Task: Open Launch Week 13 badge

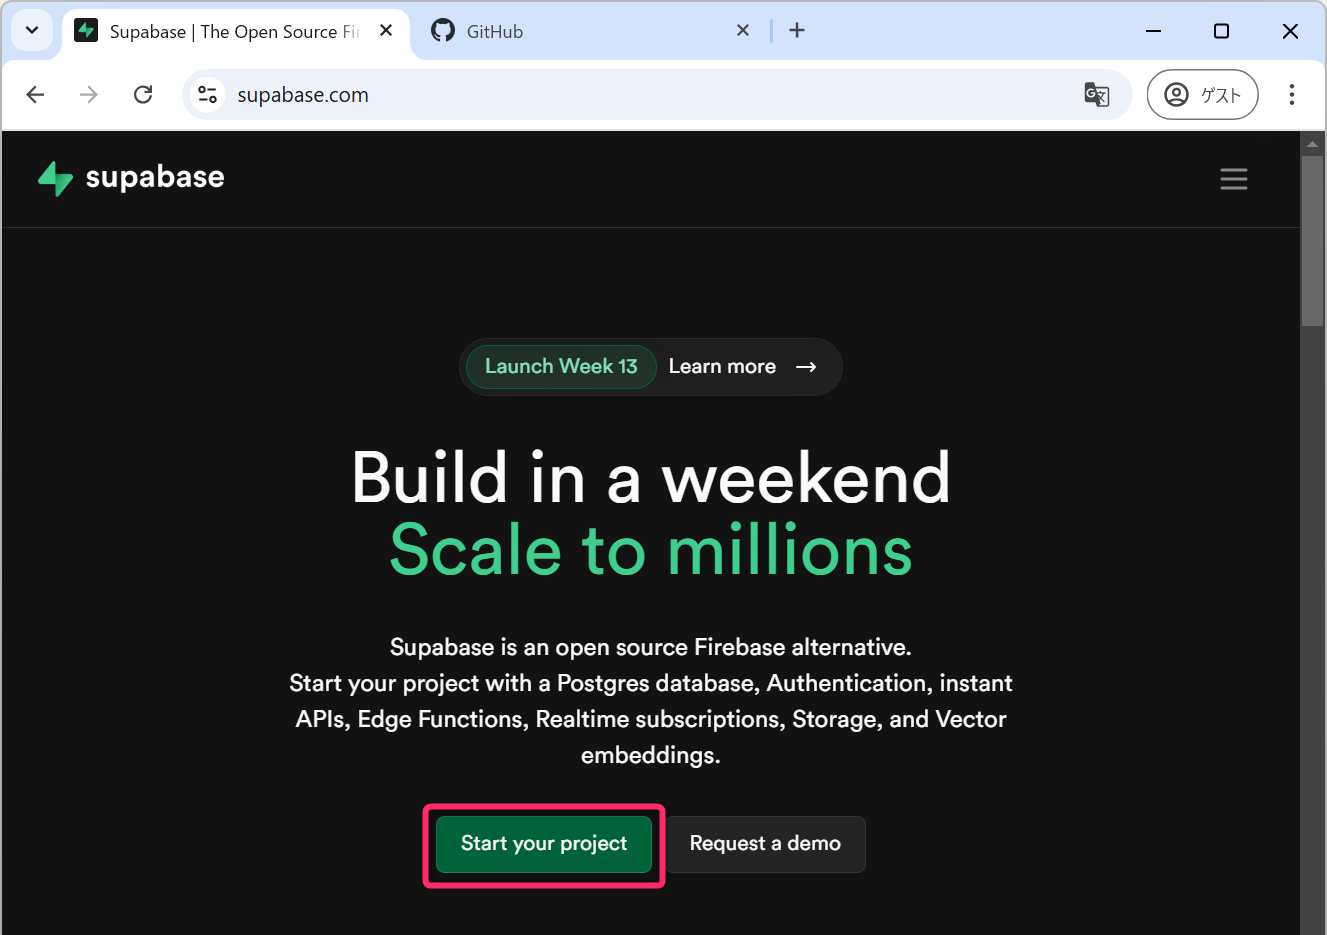Action: [561, 367]
